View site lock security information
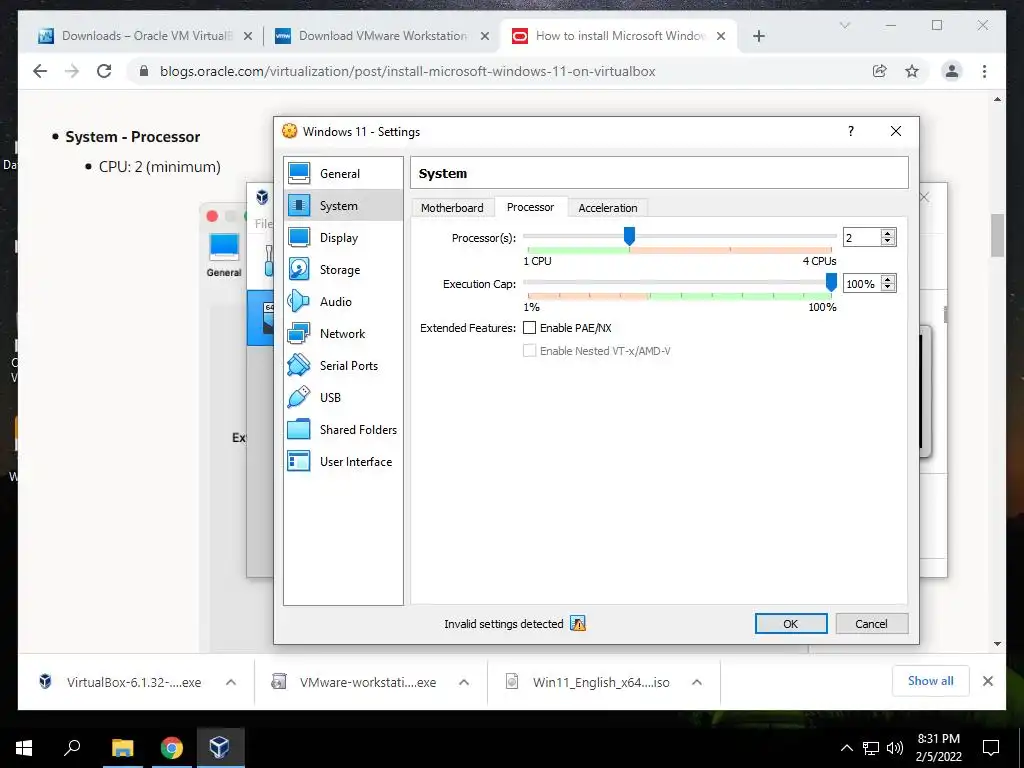 (x=144, y=71)
